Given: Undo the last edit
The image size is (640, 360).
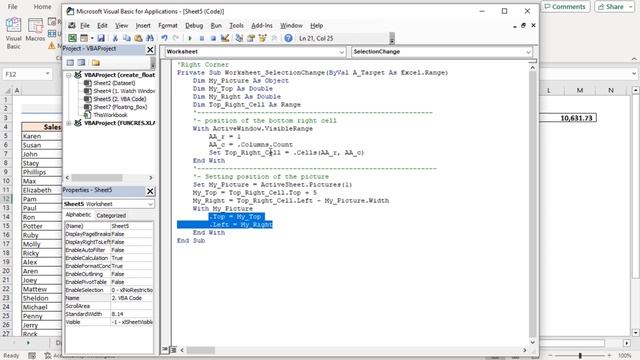Looking at the screenshot, I should (164, 38).
